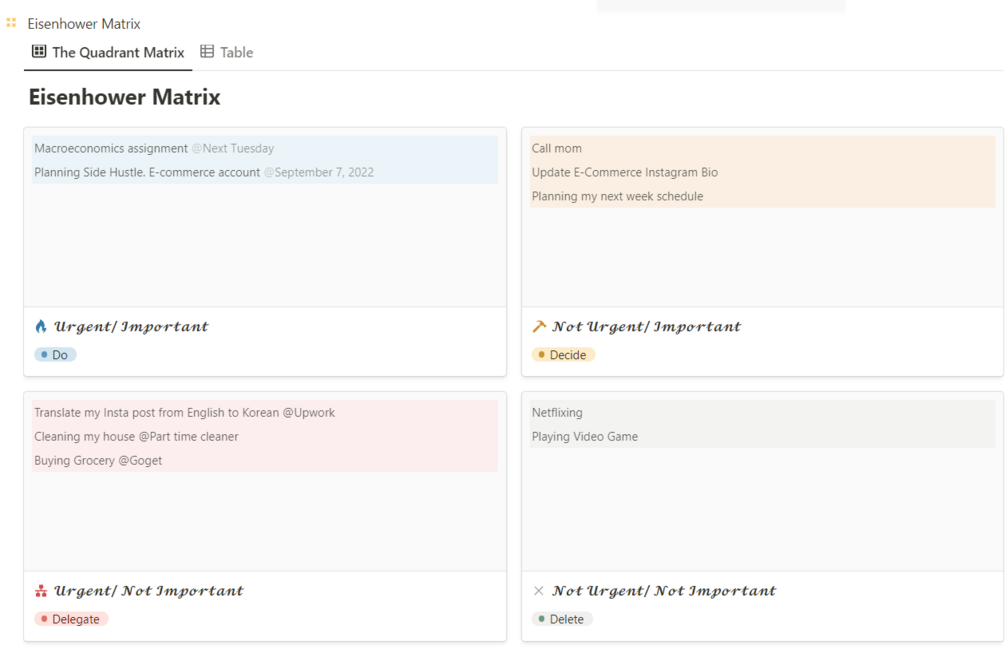Click the org-chart icon on Urgent/Not Important
Viewport: 1005px width, 649px height.
pyautogui.click(x=41, y=591)
